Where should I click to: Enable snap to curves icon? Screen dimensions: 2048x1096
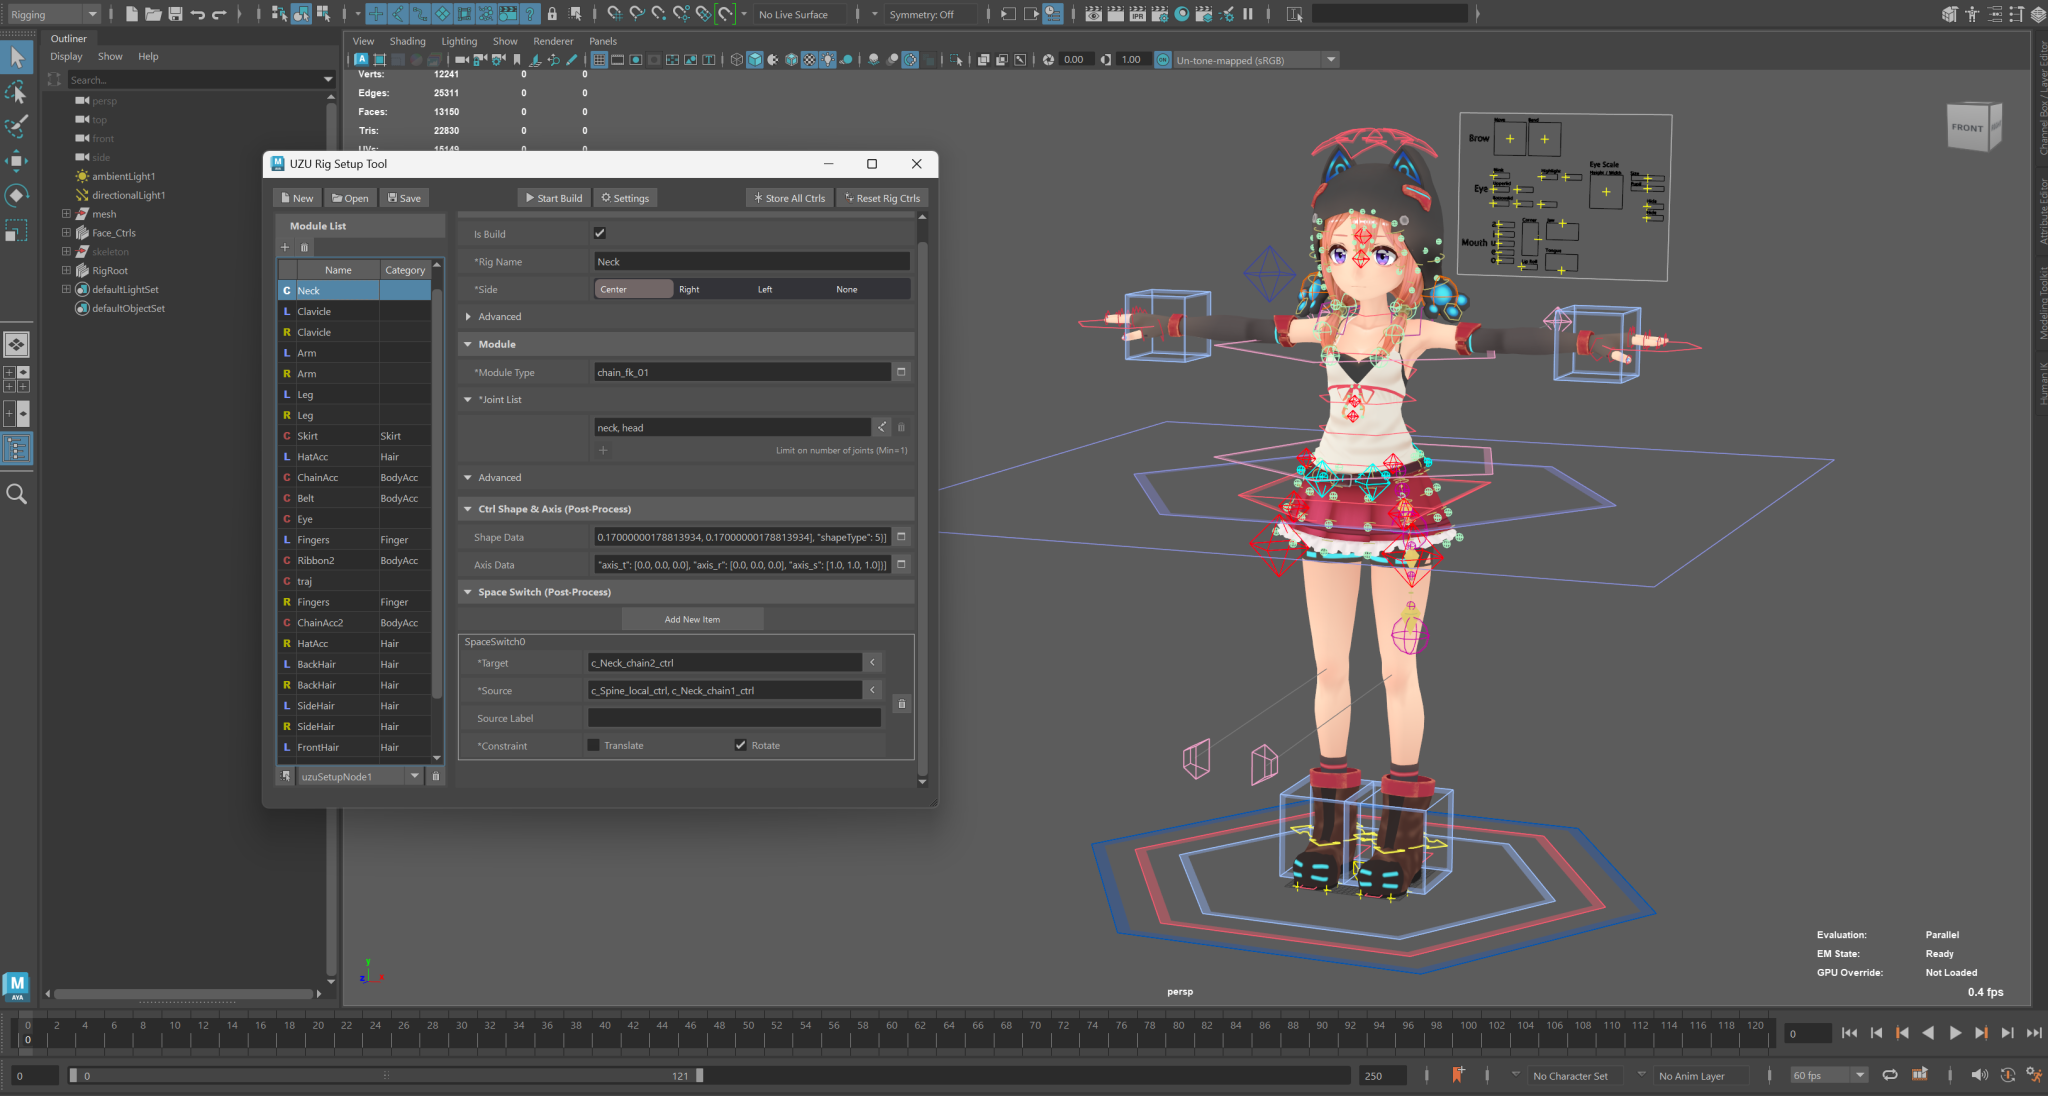(637, 14)
